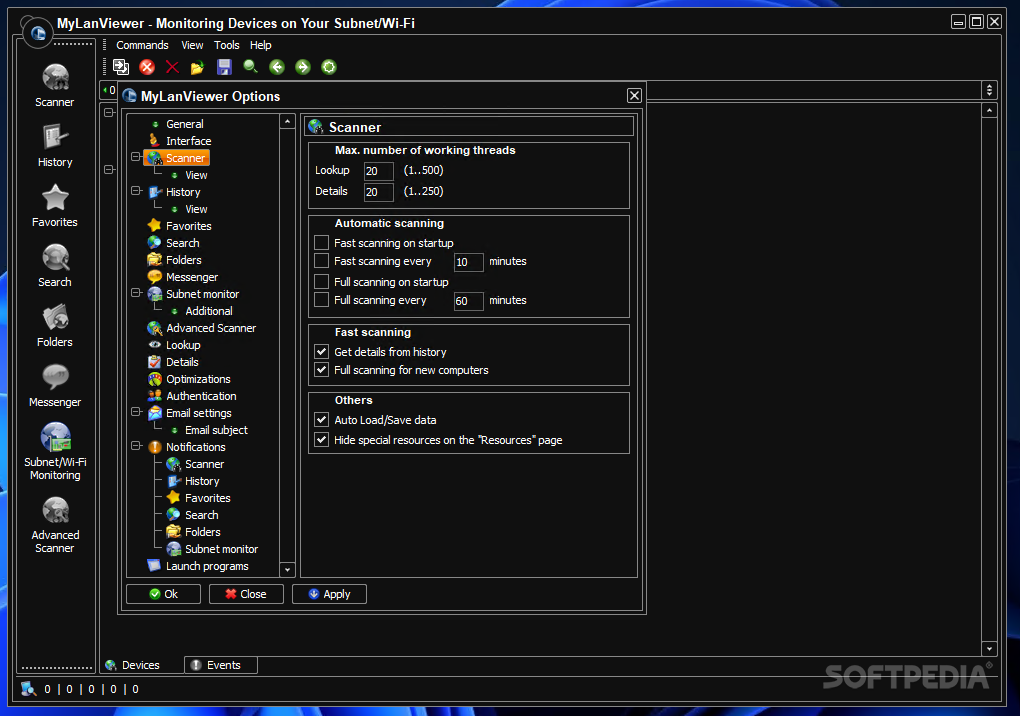
Task: Enable Full scanning every minutes checkbox
Action: coord(321,300)
